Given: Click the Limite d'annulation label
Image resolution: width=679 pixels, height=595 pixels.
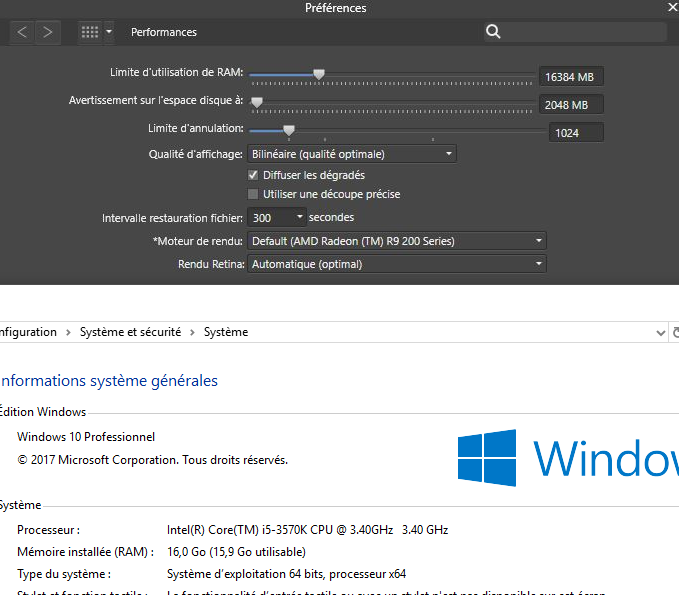Looking at the screenshot, I should [x=195, y=128].
